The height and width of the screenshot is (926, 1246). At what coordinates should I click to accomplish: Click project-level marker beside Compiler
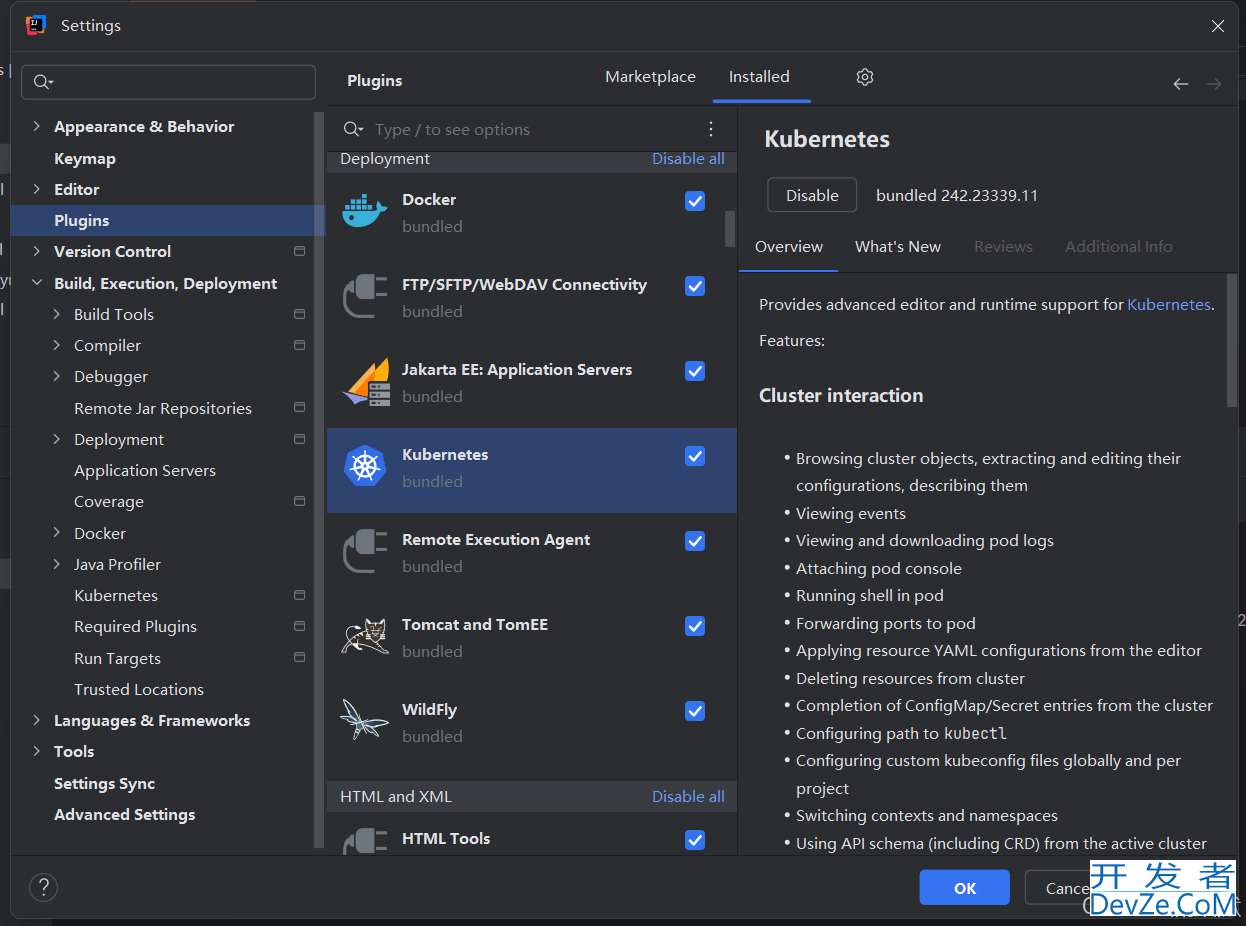(x=299, y=345)
